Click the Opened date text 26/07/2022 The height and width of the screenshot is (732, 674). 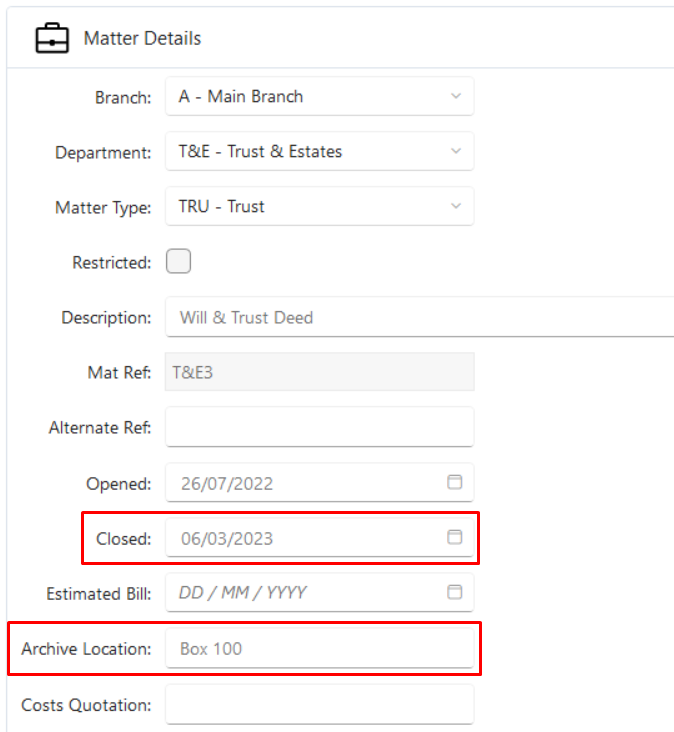tap(227, 484)
